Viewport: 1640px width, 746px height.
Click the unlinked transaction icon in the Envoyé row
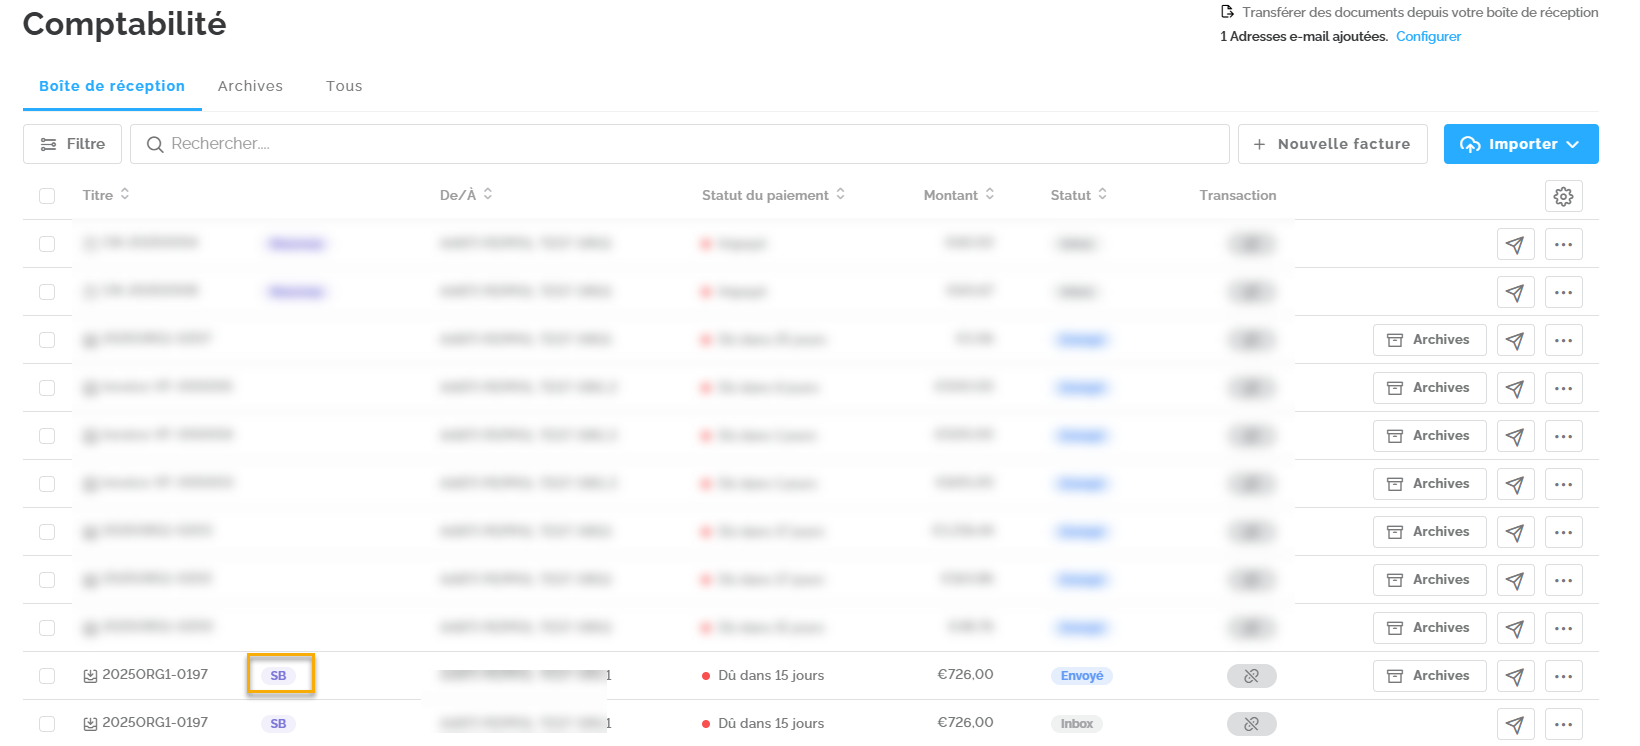1251,676
